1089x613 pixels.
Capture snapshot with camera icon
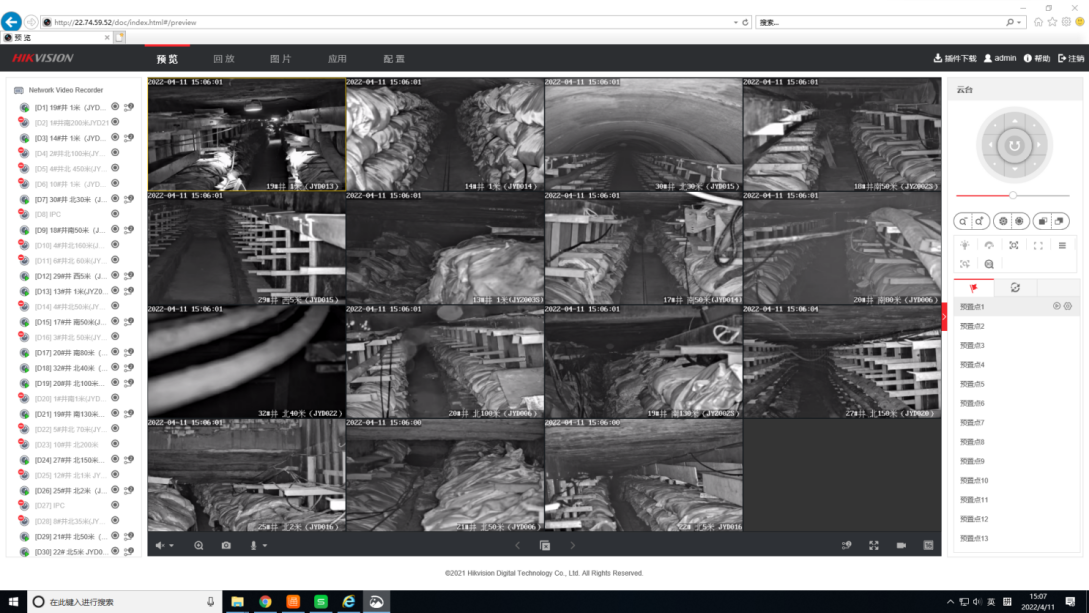(226, 546)
